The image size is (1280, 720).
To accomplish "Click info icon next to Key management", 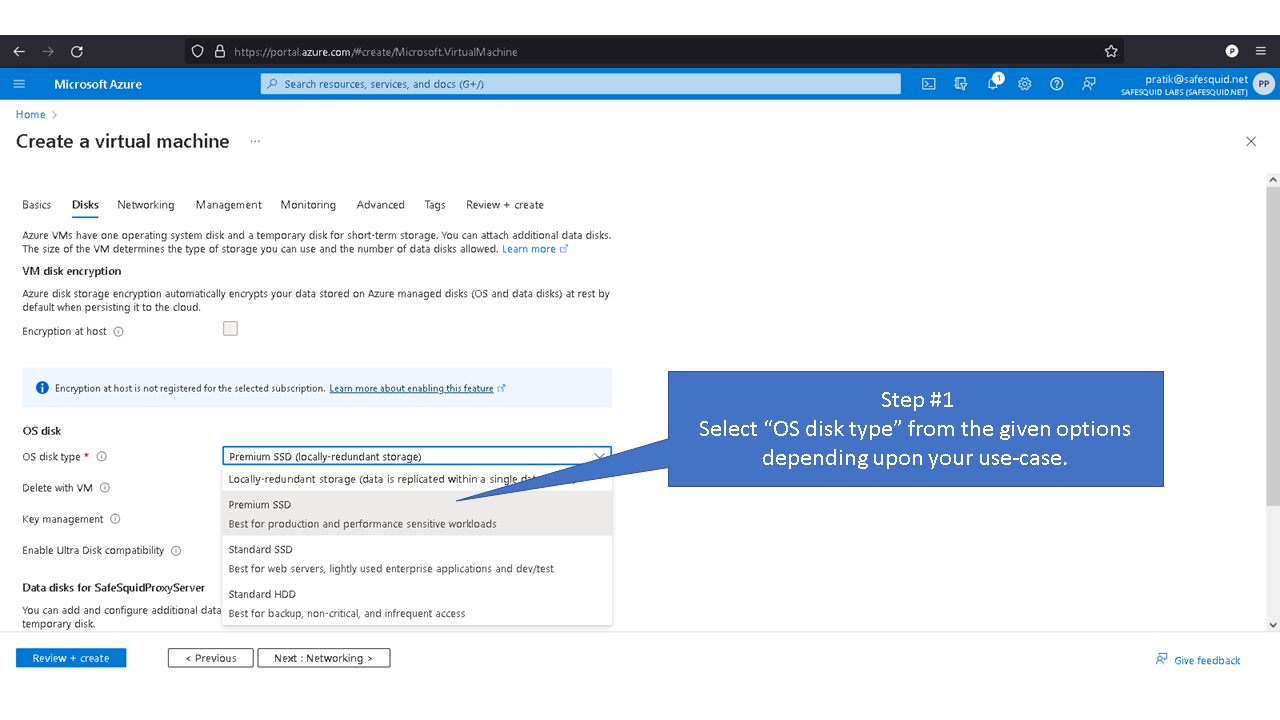I will coord(115,519).
